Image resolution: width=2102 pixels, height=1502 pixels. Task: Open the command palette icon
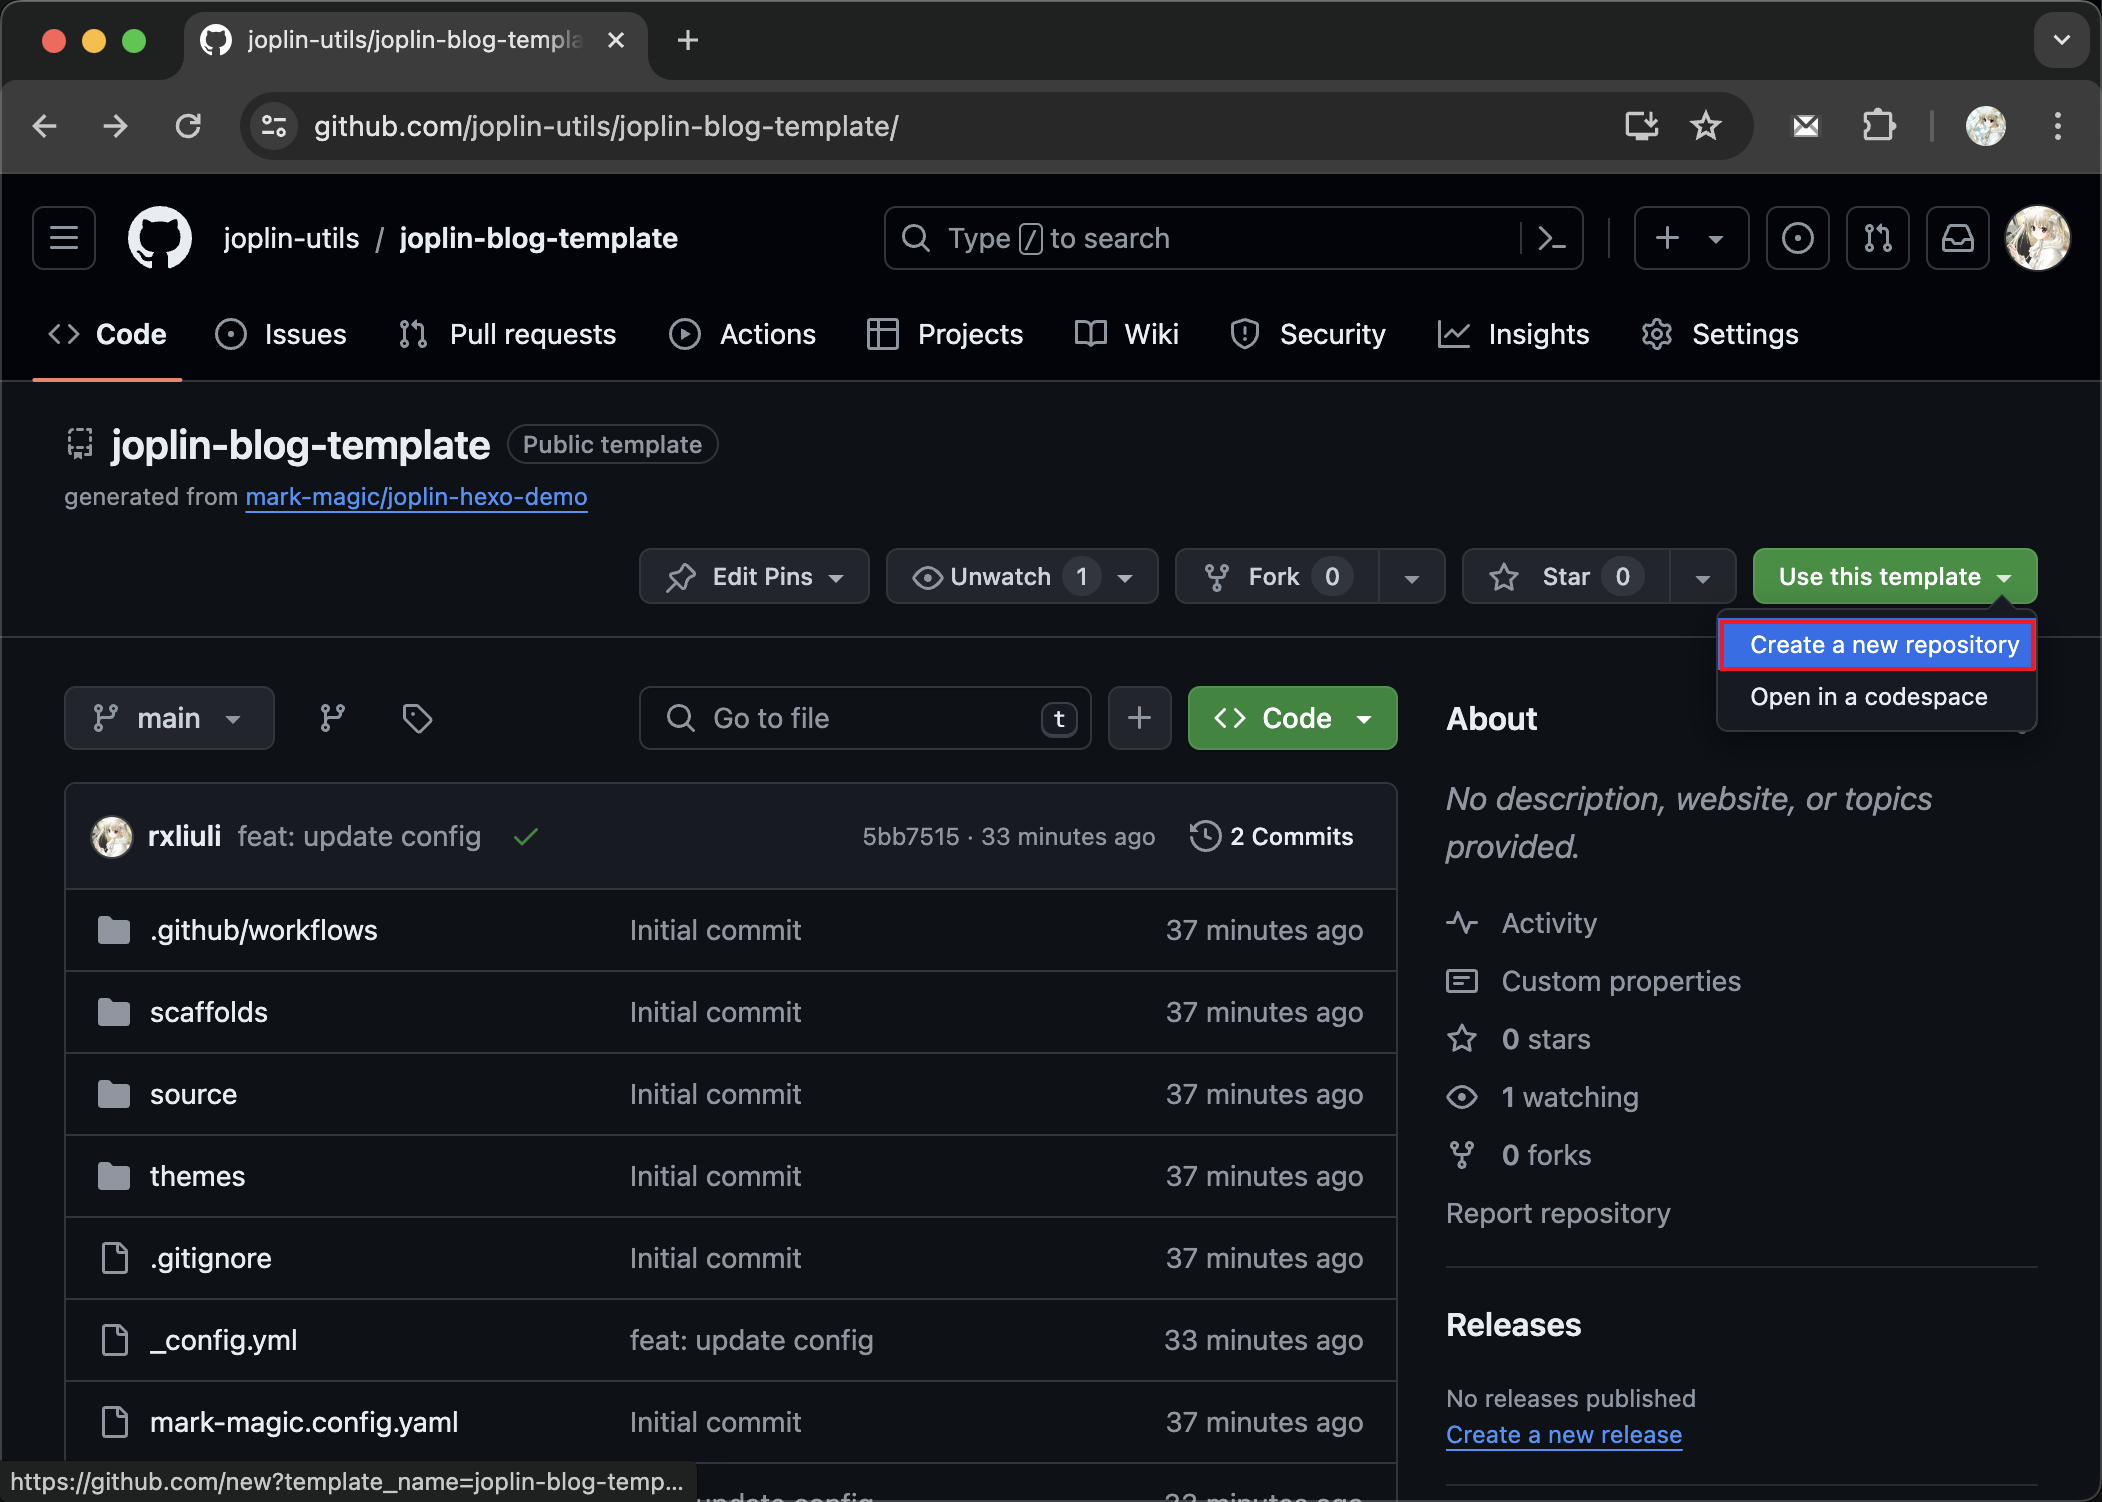pyautogui.click(x=1551, y=238)
